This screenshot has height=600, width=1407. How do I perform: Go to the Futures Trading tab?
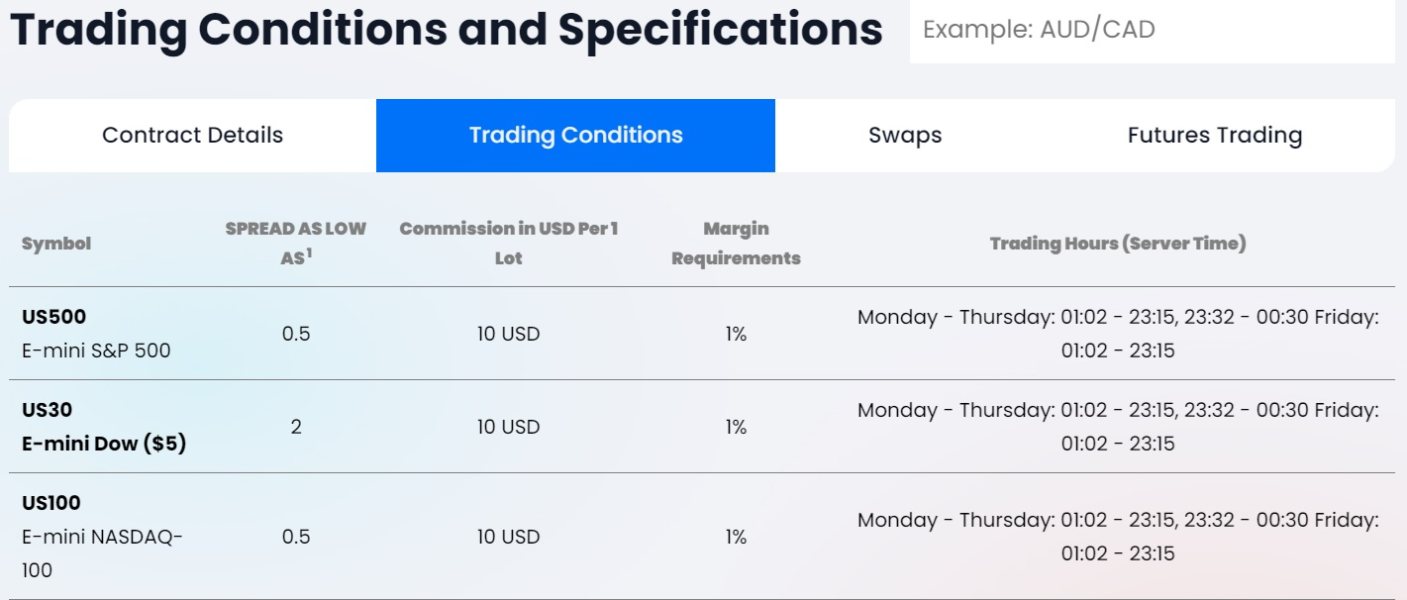[1214, 135]
